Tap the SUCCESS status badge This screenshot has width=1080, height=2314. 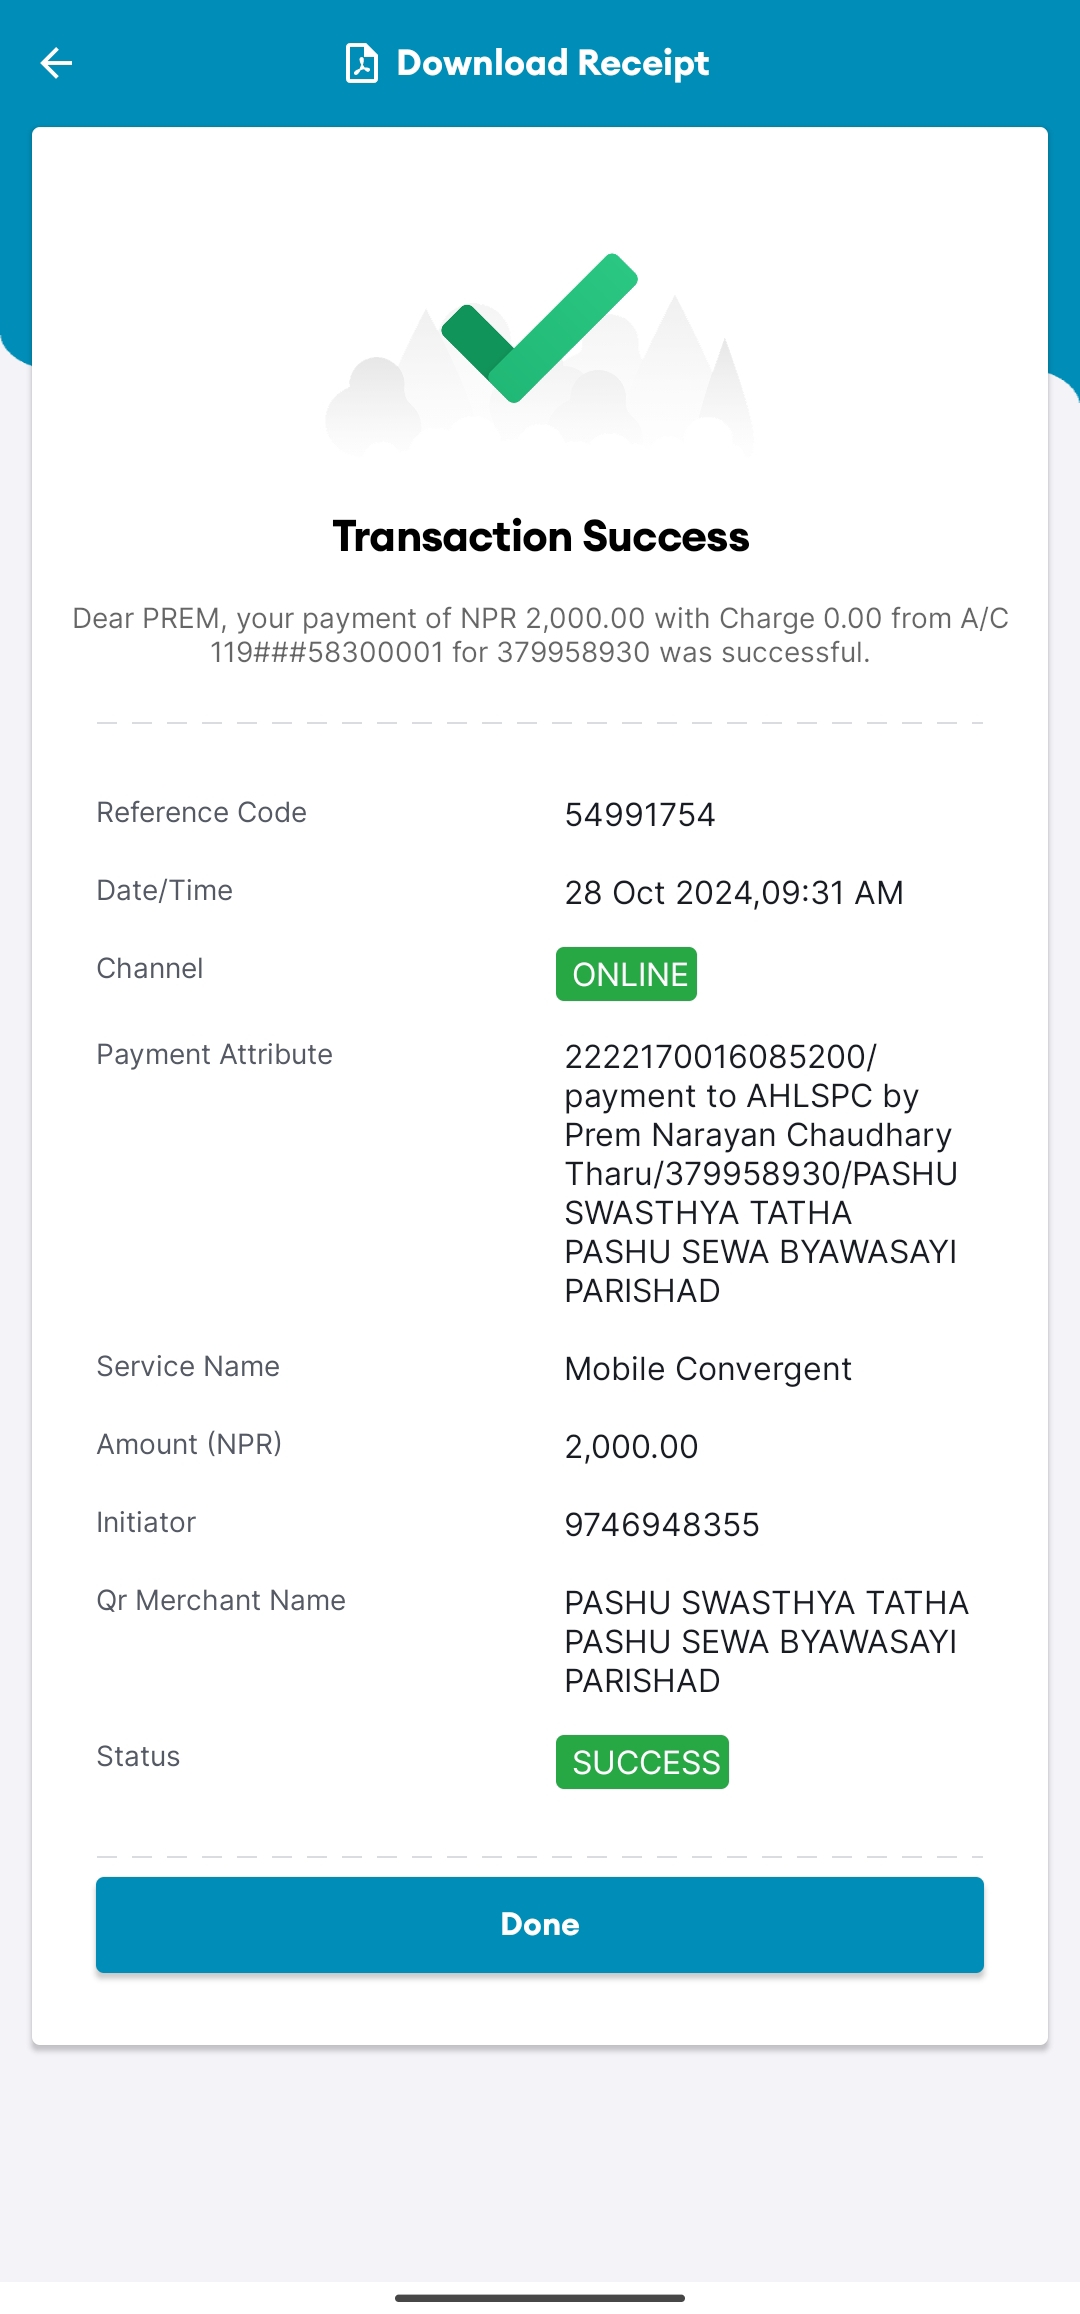(x=642, y=1762)
